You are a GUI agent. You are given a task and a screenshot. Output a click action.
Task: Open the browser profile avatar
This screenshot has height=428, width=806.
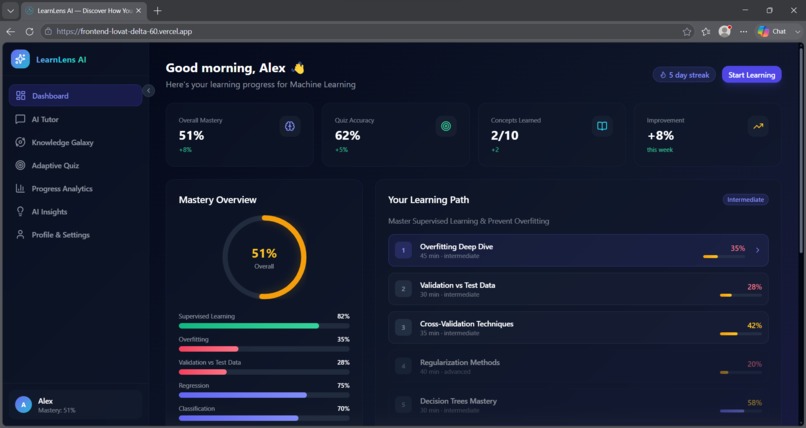coord(725,31)
